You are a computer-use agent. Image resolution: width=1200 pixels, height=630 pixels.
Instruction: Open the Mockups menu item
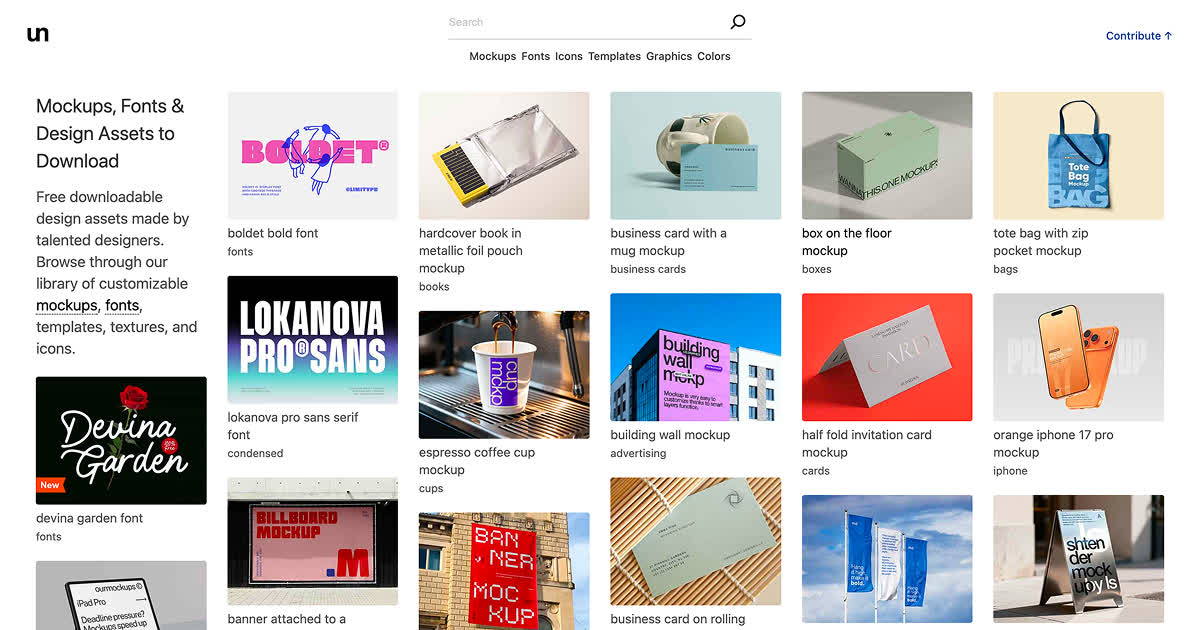pyautogui.click(x=493, y=57)
